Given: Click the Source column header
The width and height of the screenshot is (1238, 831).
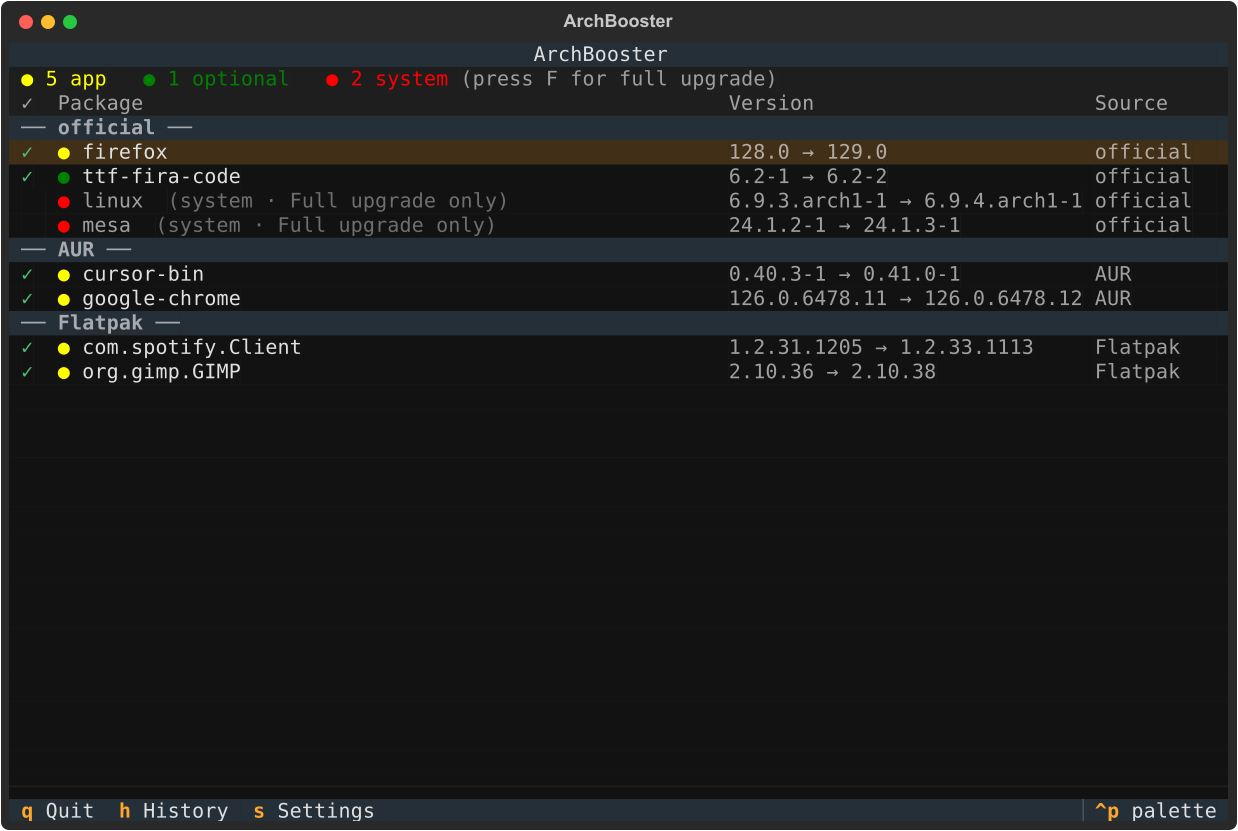Looking at the screenshot, I should [x=1131, y=103].
